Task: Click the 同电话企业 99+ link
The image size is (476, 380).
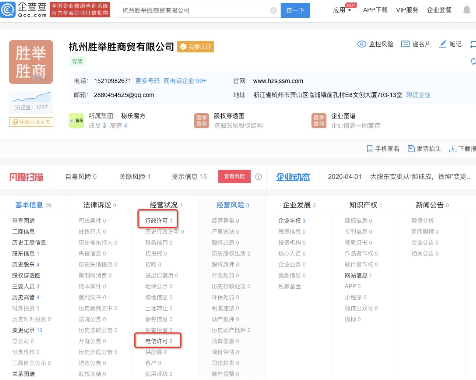Action: (x=185, y=81)
